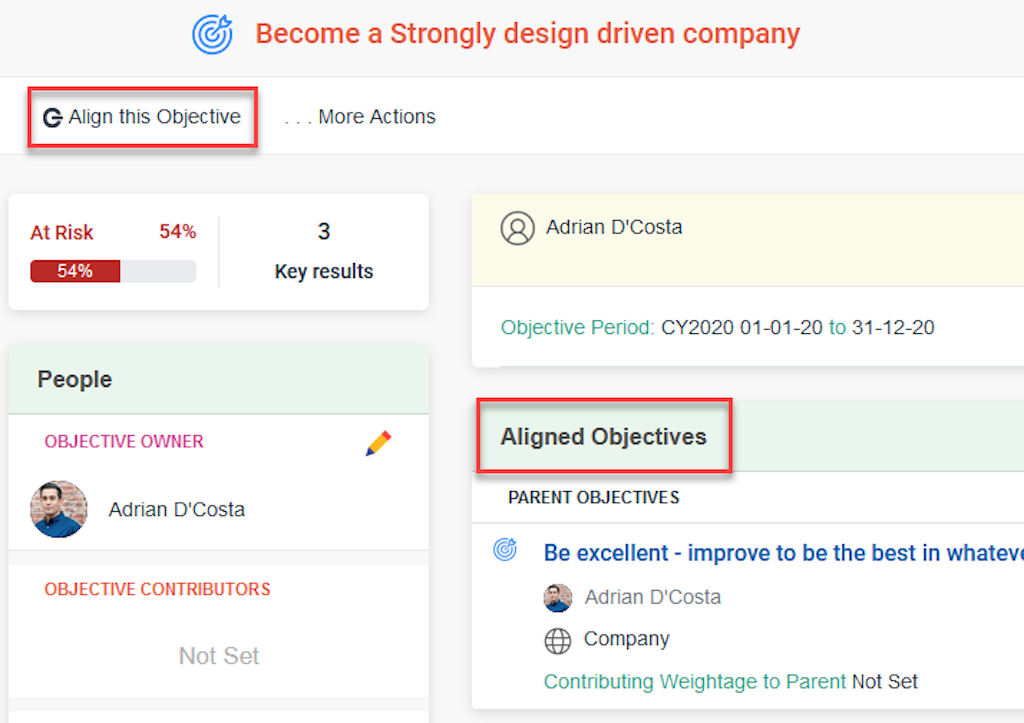This screenshot has width=1024, height=723.
Task: Click Adrian D'Costa's profile circle icon
Action: coord(517,228)
